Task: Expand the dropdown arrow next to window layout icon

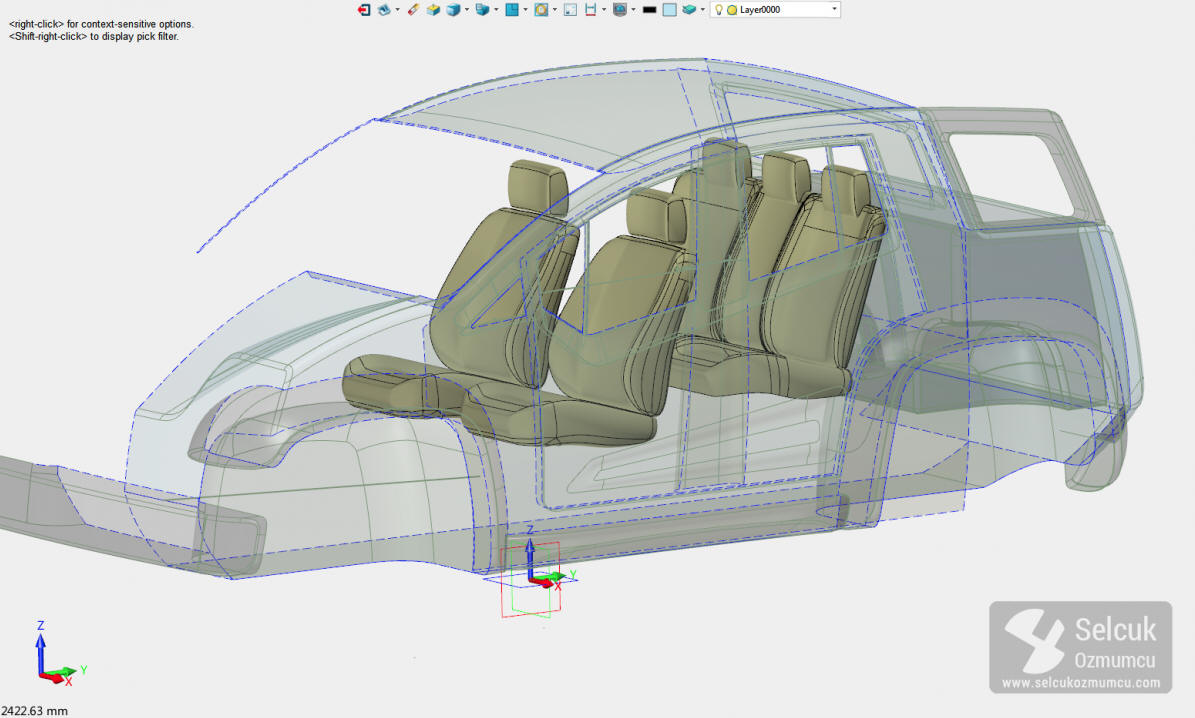Action: coord(526,9)
